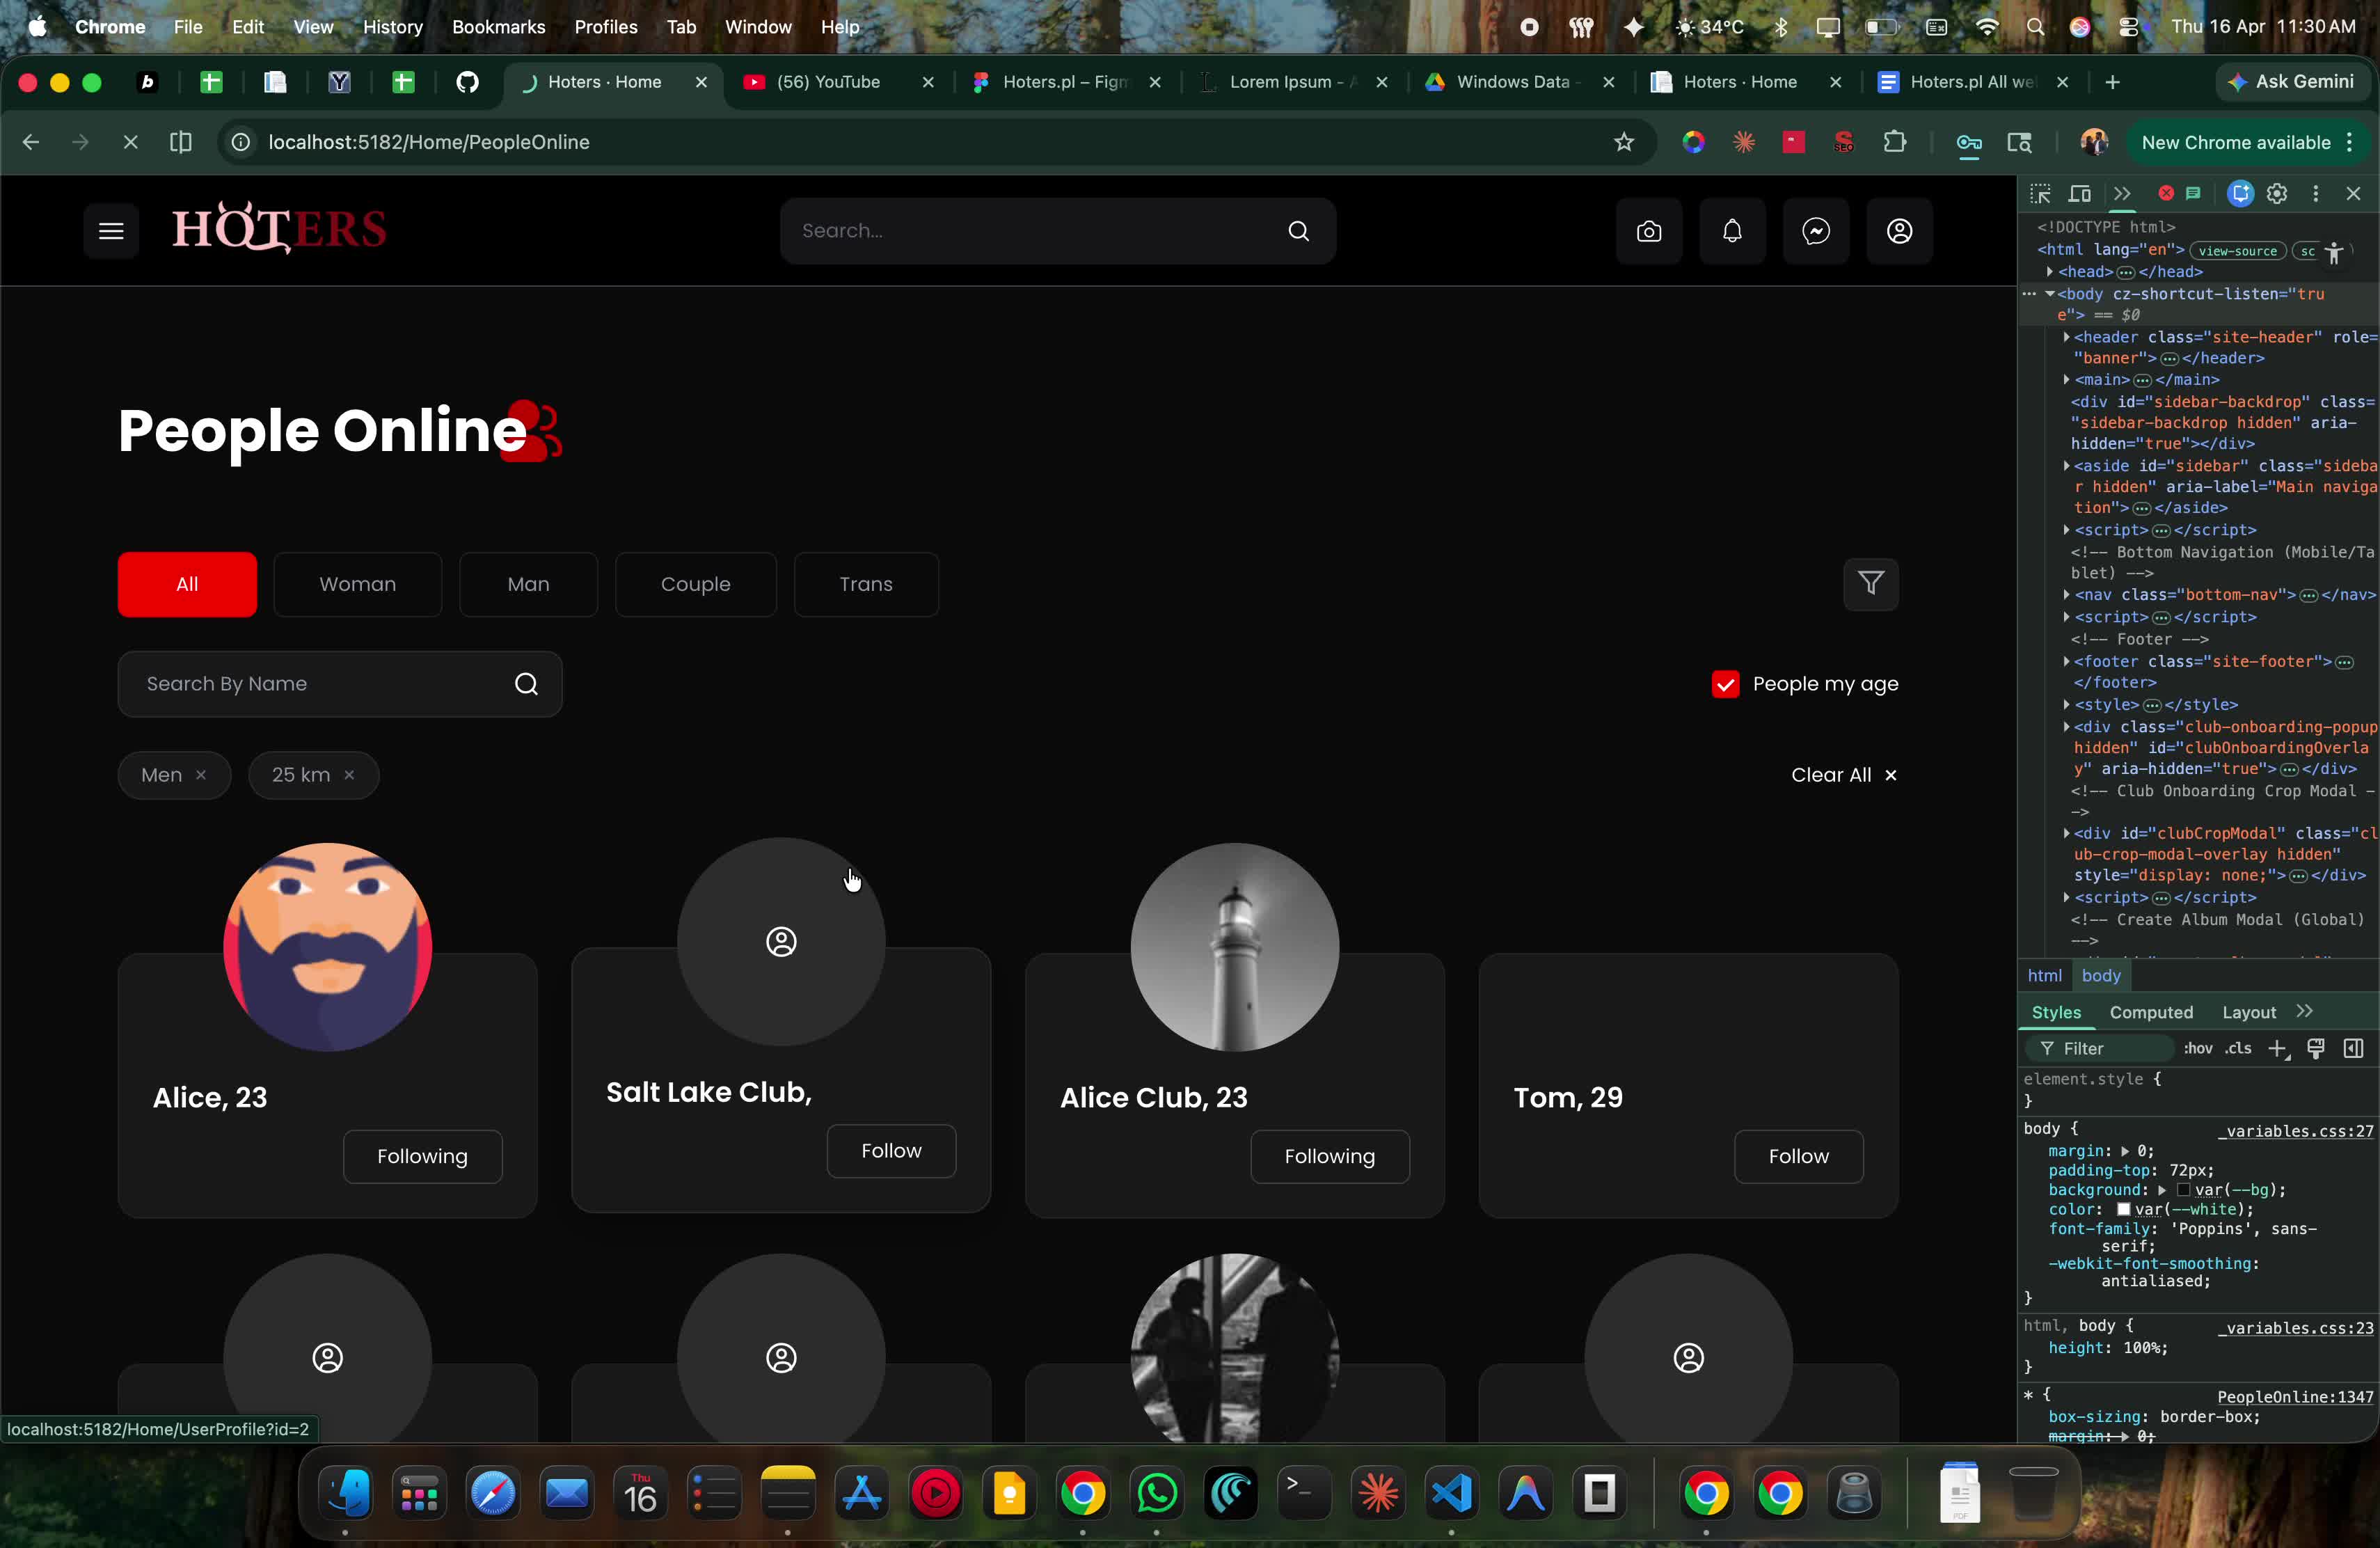The image size is (2380, 1548).
Task: Select the Woman category filter
Action: coord(358,584)
